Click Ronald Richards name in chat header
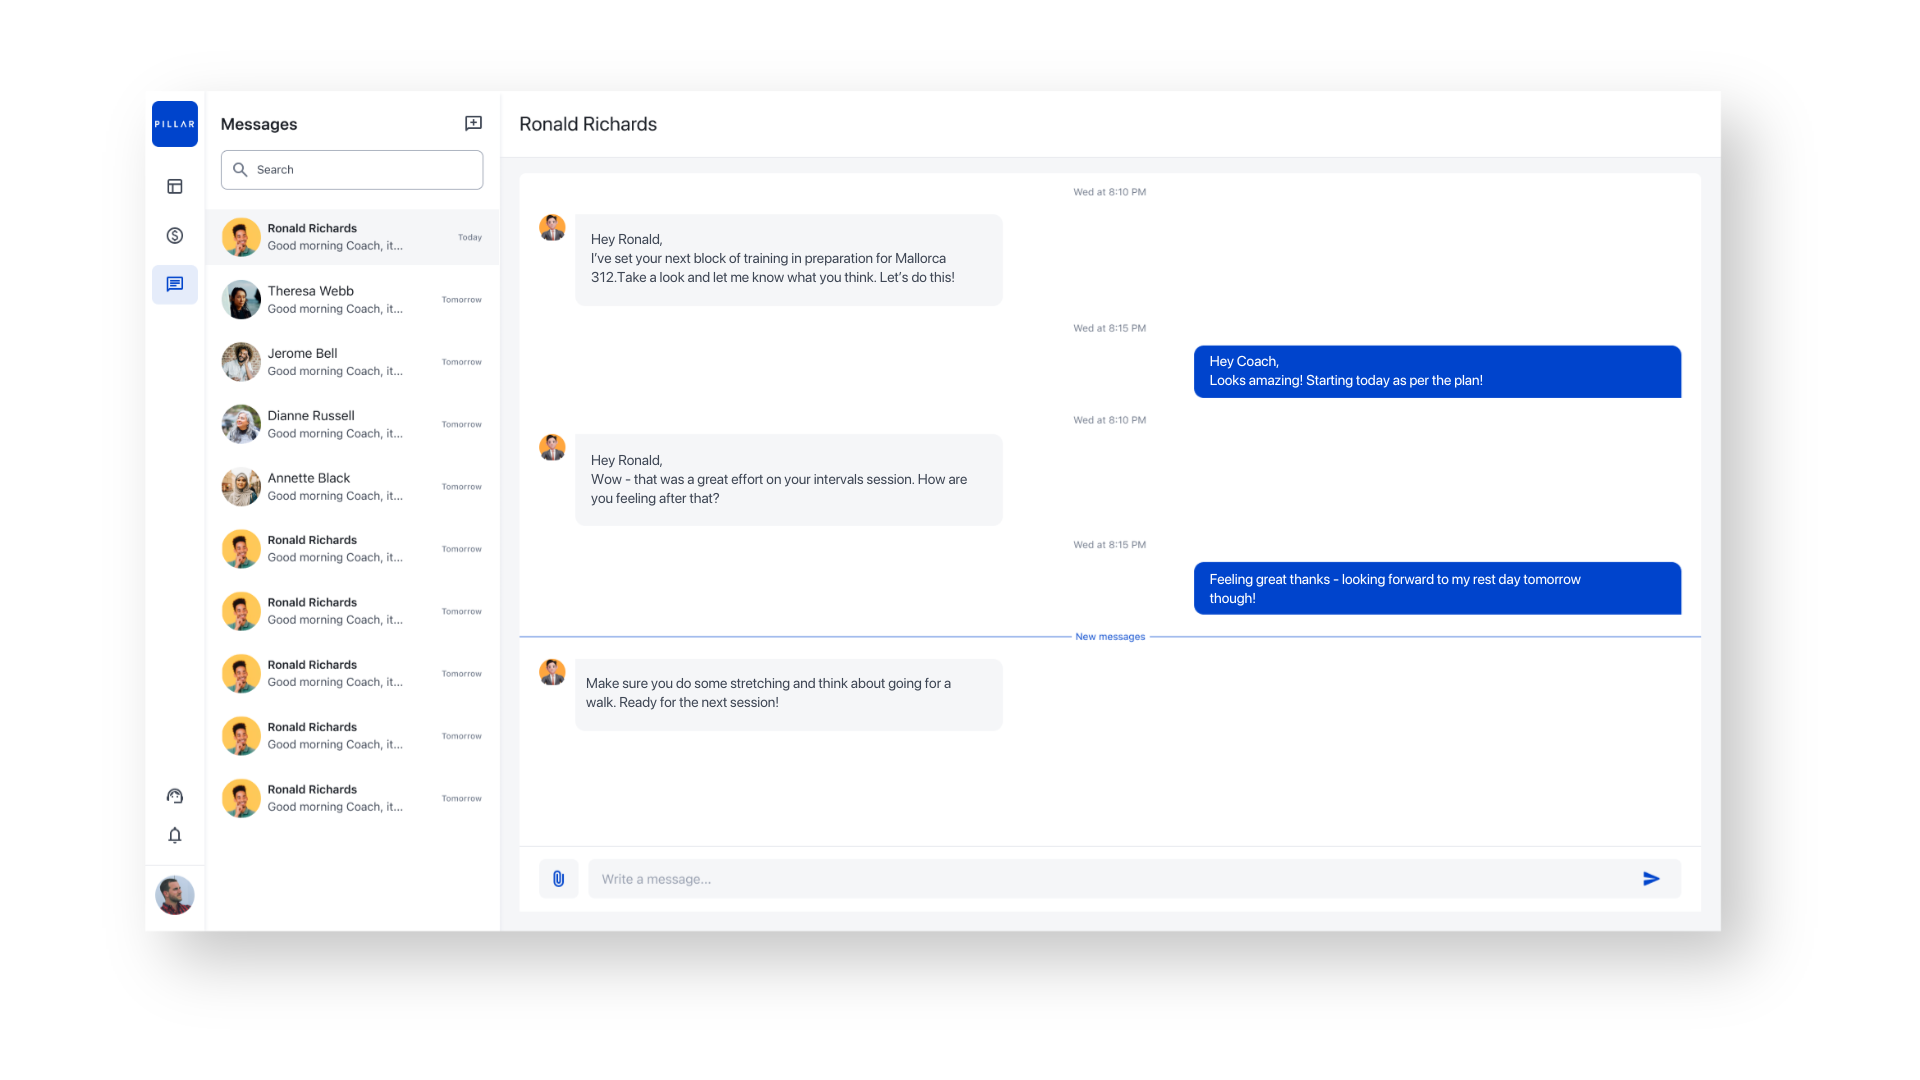Screen dimensions: 1920x1080 588,123
